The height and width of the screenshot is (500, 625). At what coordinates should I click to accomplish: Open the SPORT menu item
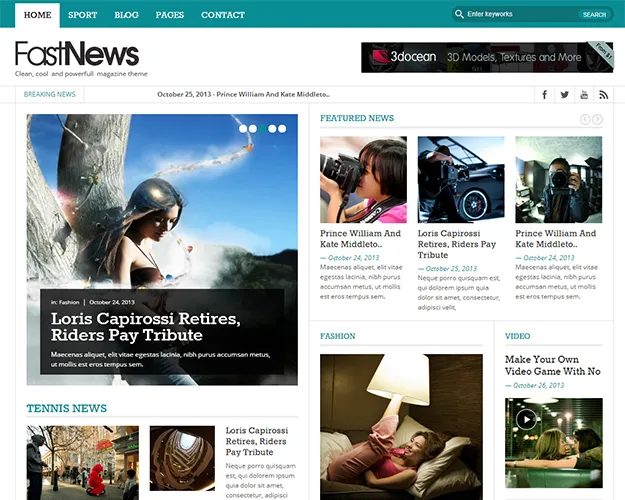83,15
